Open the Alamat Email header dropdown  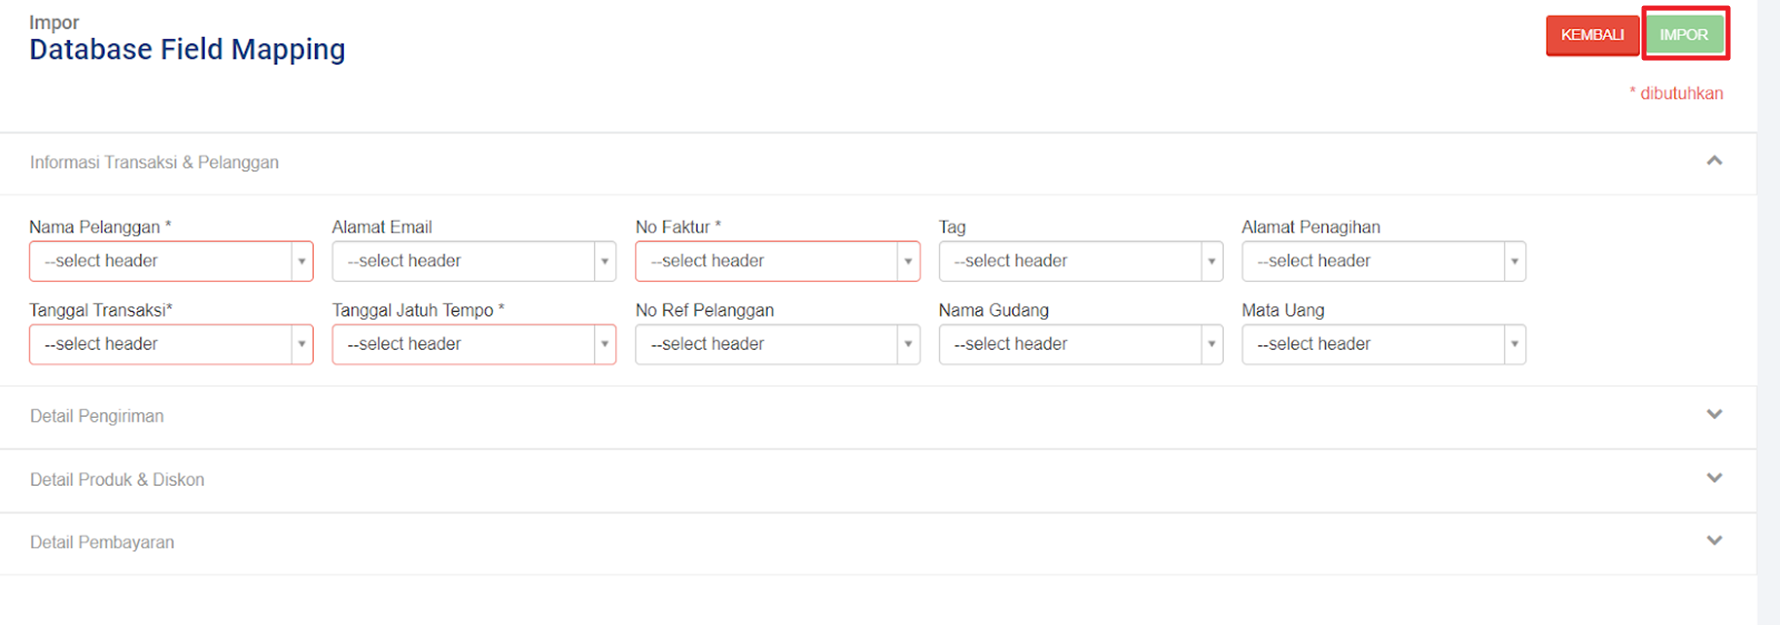[474, 261]
